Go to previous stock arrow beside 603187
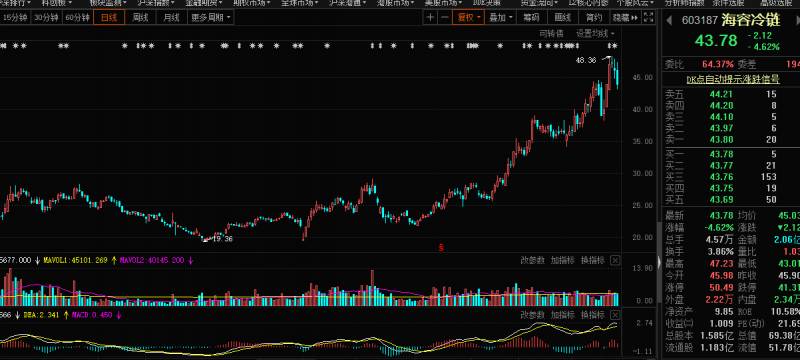 coord(669,20)
